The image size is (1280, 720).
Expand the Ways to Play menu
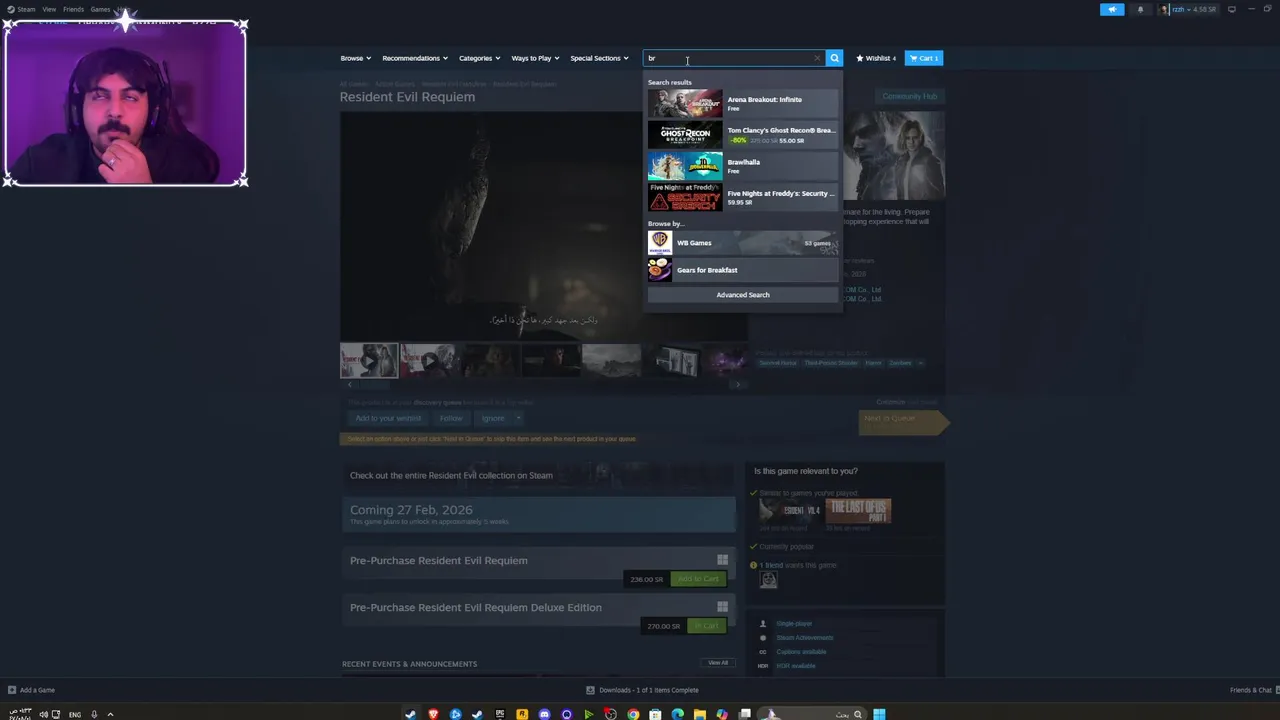[535, 58]
